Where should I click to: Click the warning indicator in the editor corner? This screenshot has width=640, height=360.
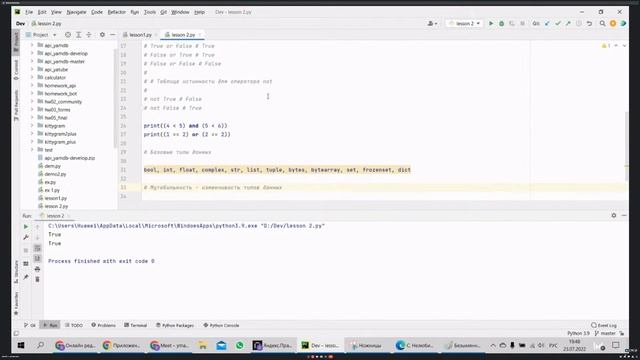(606, 46)
